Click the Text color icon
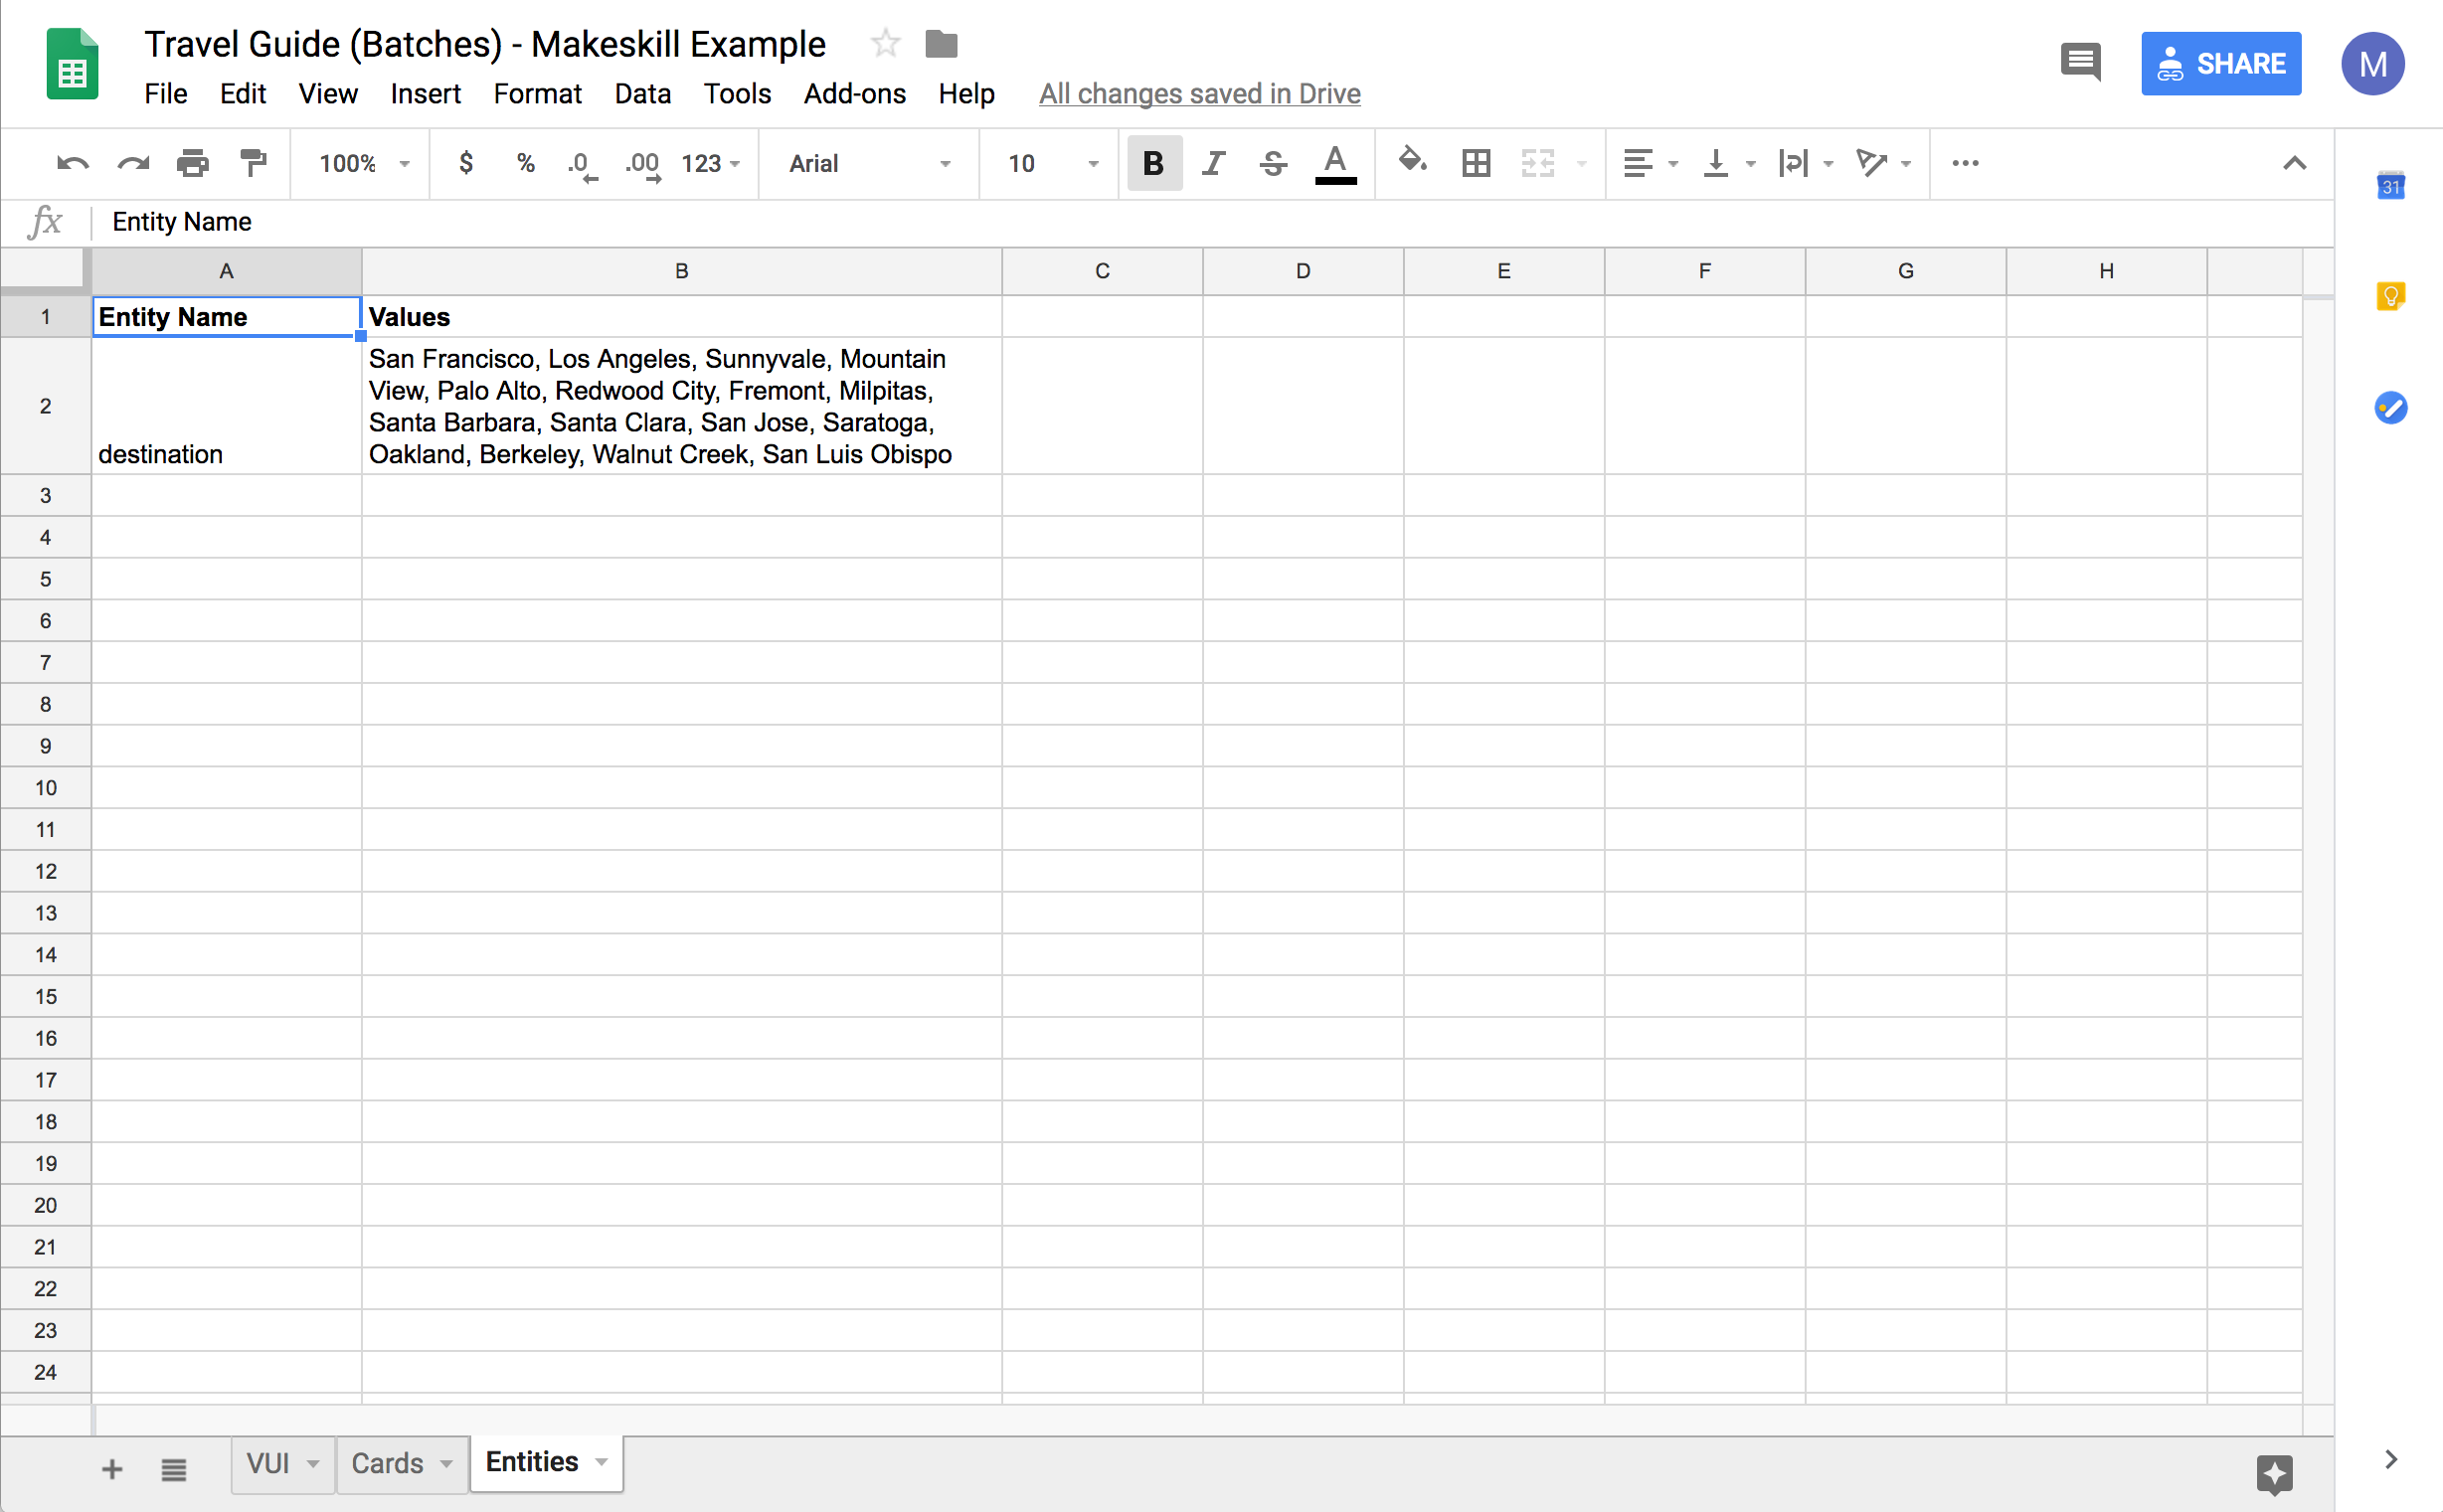 pos(1335,162)
